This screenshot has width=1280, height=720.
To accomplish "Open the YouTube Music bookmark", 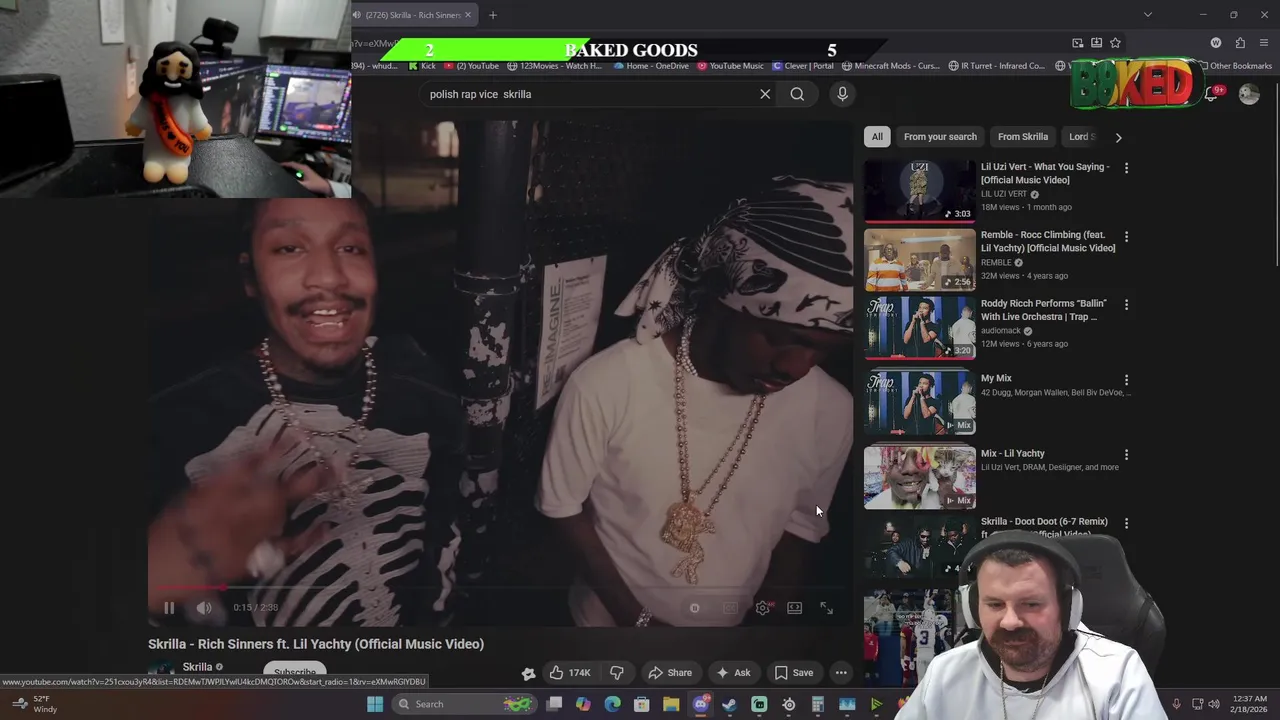I will 730,66.
